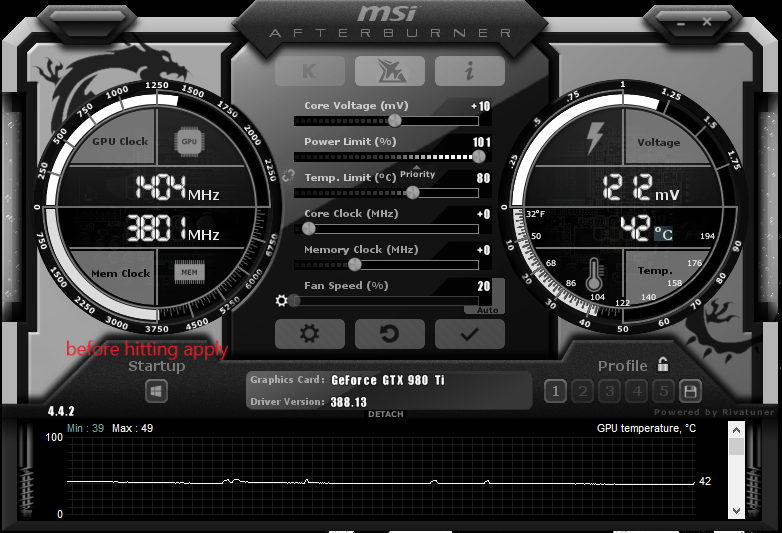Image resolution: width=782 pixels, height=533 pixels.
Task: Click the 1404 MHz GPU clock readout
Action: pos(177,188)
